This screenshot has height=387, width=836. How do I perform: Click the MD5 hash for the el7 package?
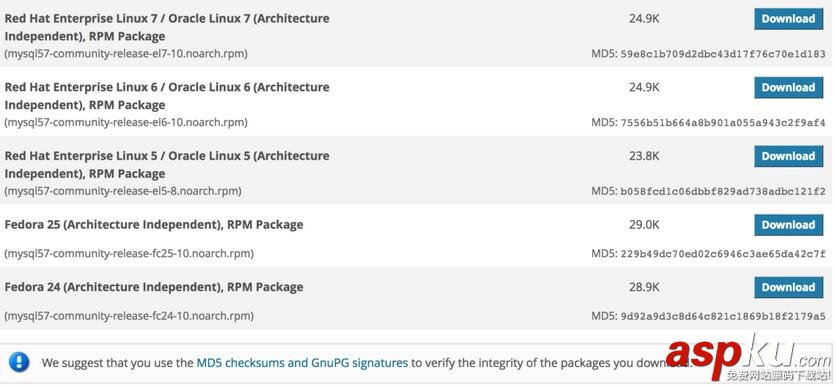coord(723,54)
